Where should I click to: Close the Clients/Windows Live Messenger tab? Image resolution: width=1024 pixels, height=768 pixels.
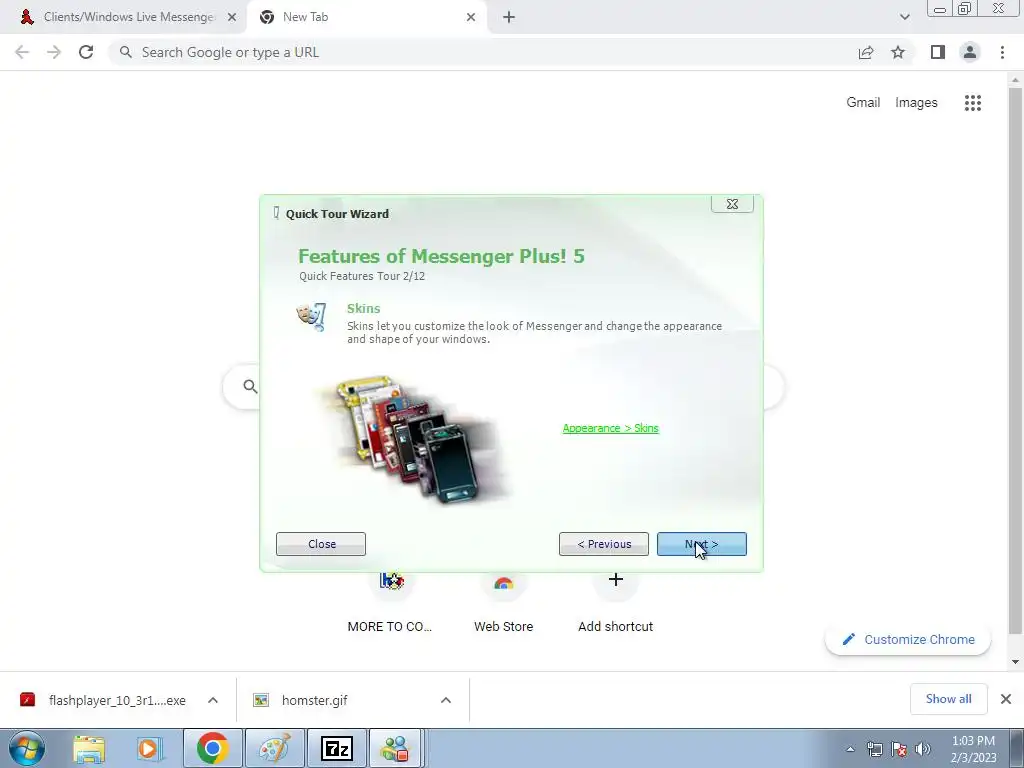(231, 17)
